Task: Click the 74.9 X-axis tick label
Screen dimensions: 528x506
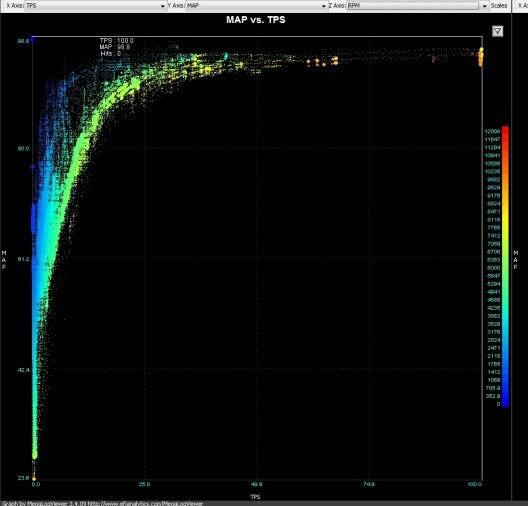Action: (369, 484)
